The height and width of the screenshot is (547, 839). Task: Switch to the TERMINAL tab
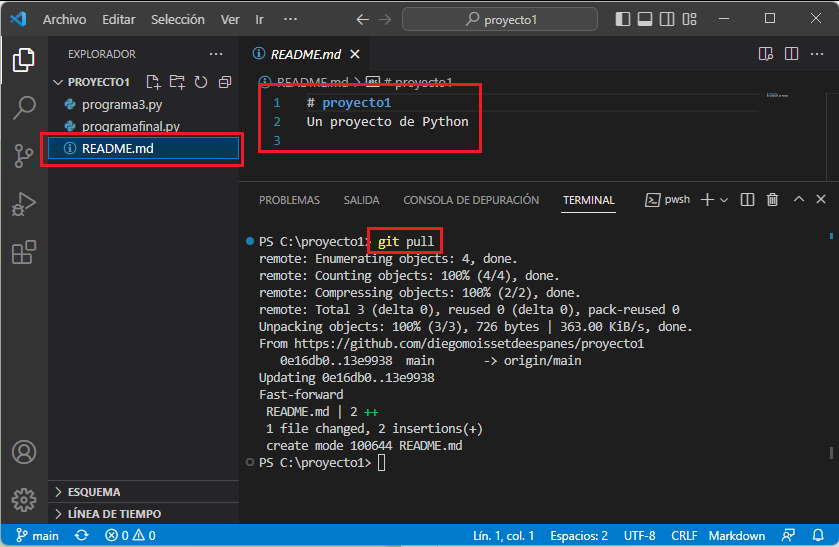click(589, 200)
